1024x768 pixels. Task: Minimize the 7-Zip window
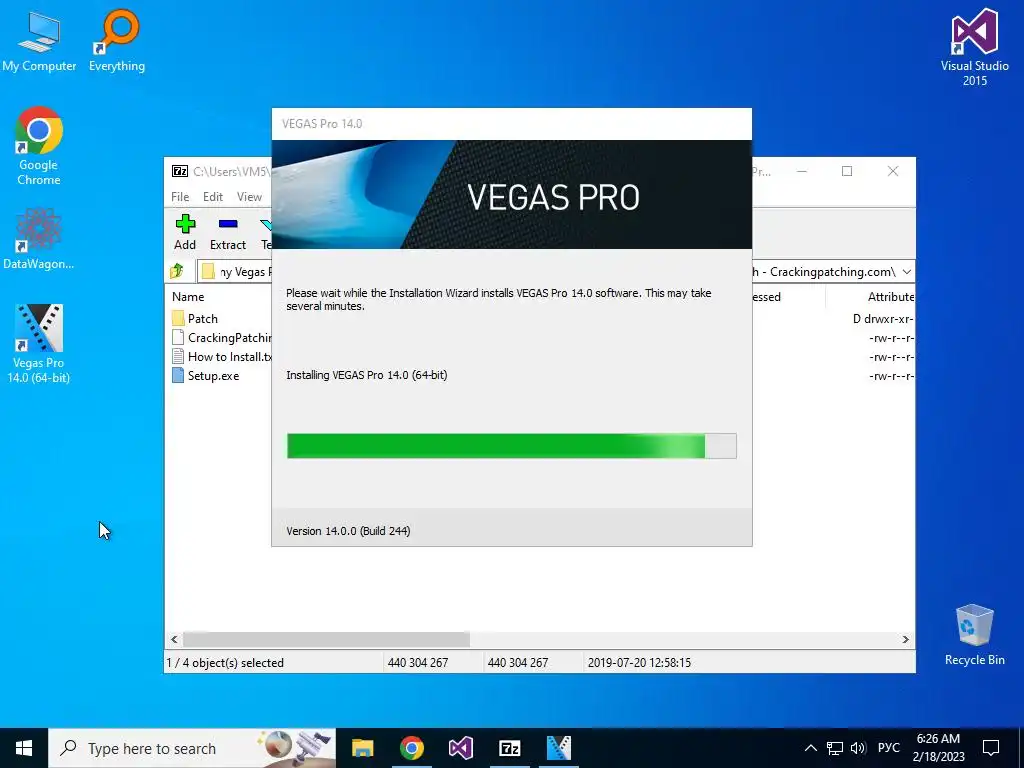pos(802,171)
